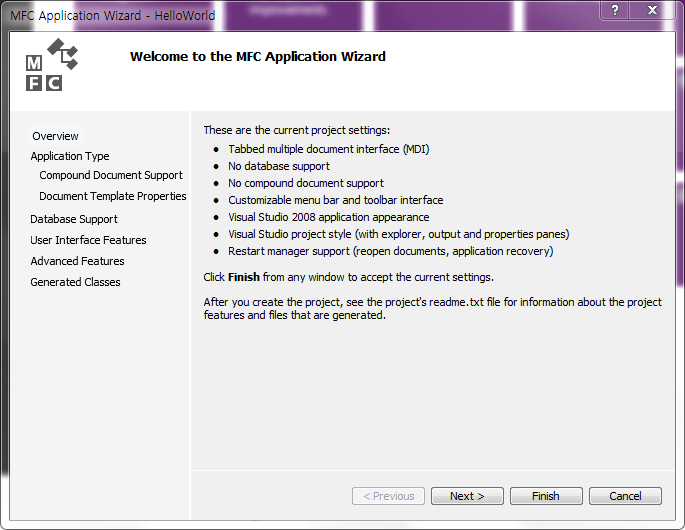Screen dimensions: 685x530
Task: Click the Next button
Action: 467,496
